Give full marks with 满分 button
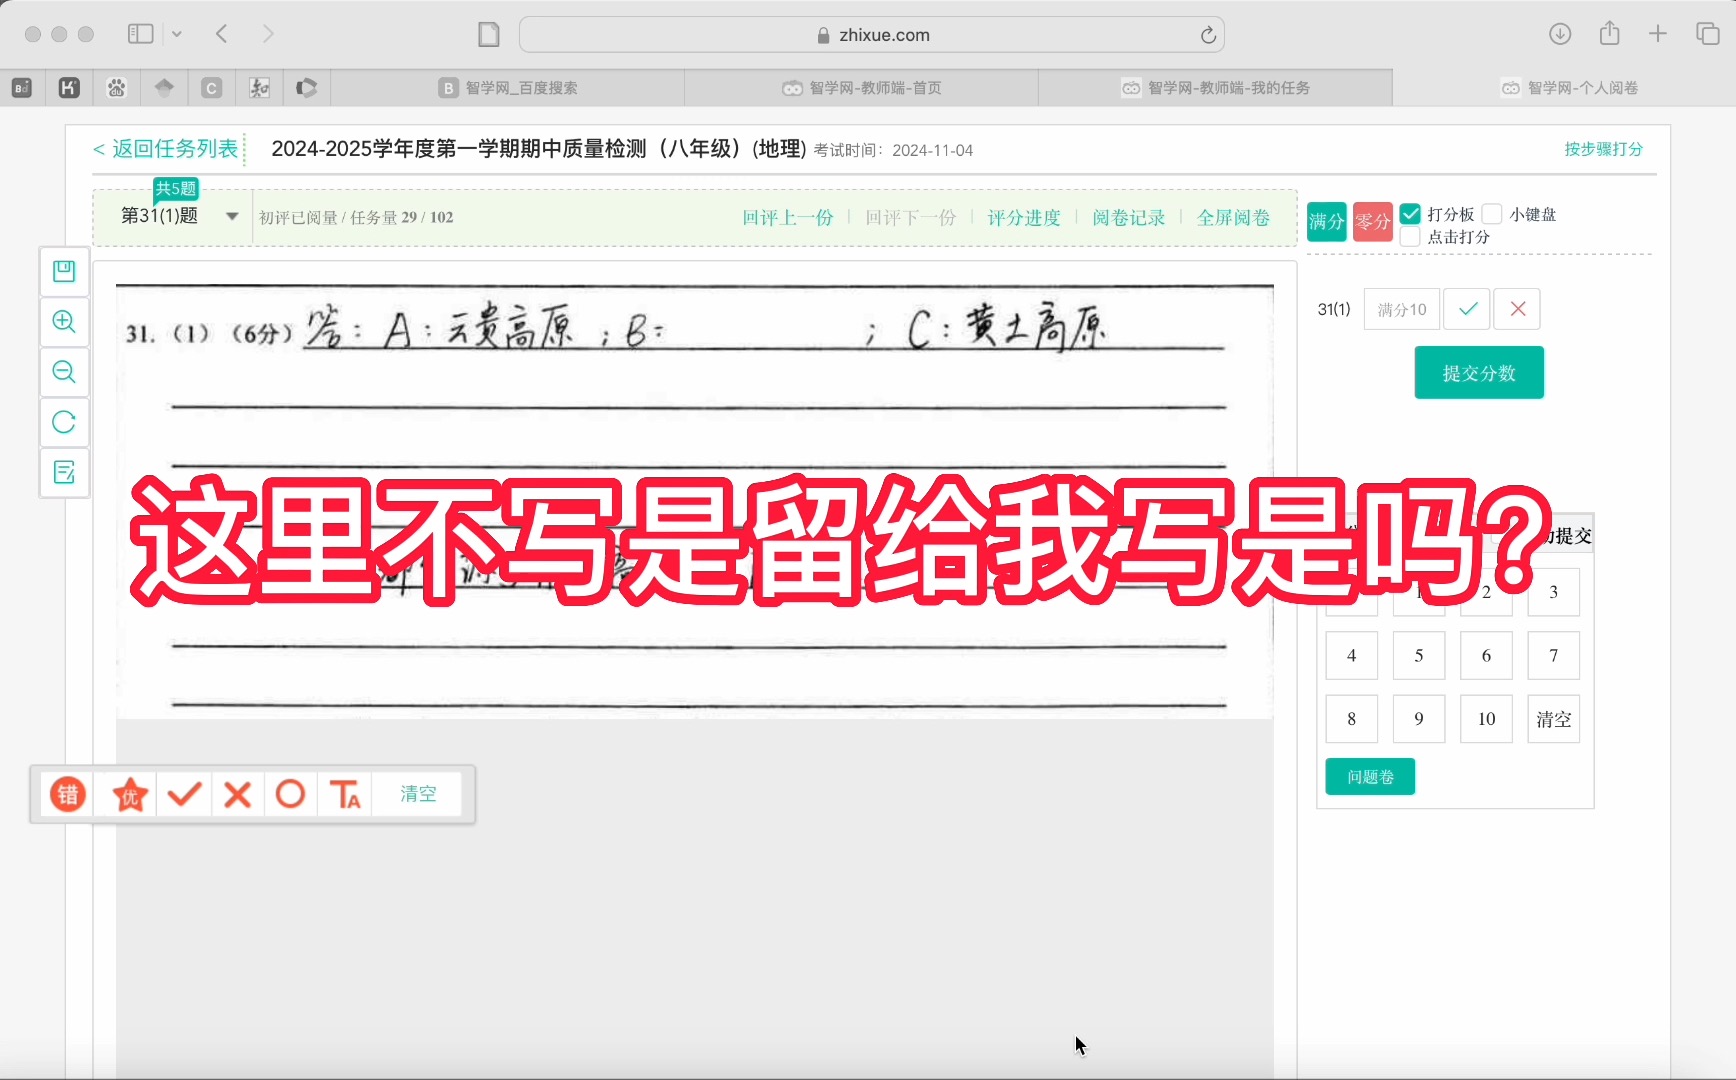 (x=1327, y=222)
